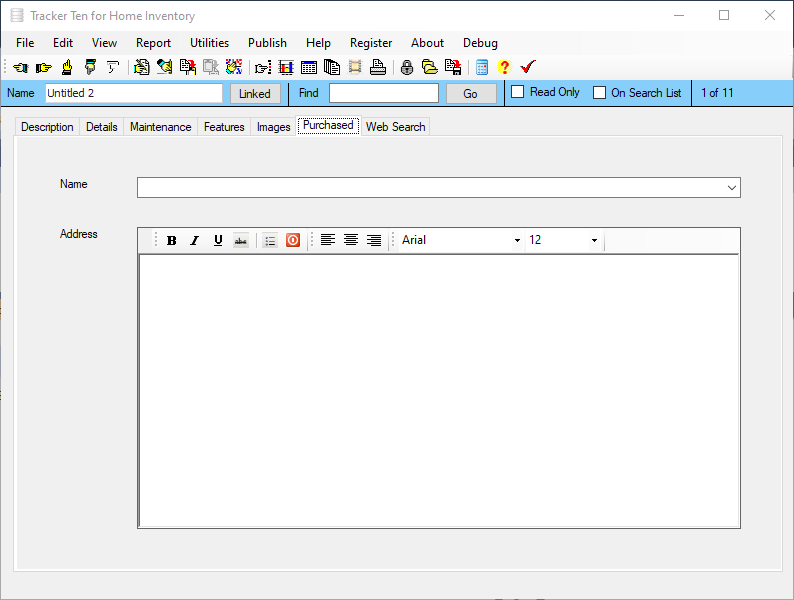This screenshot has width=794, height=600.
Task: Click the grayed-out copy pages icon
Action: pos(211,67)
